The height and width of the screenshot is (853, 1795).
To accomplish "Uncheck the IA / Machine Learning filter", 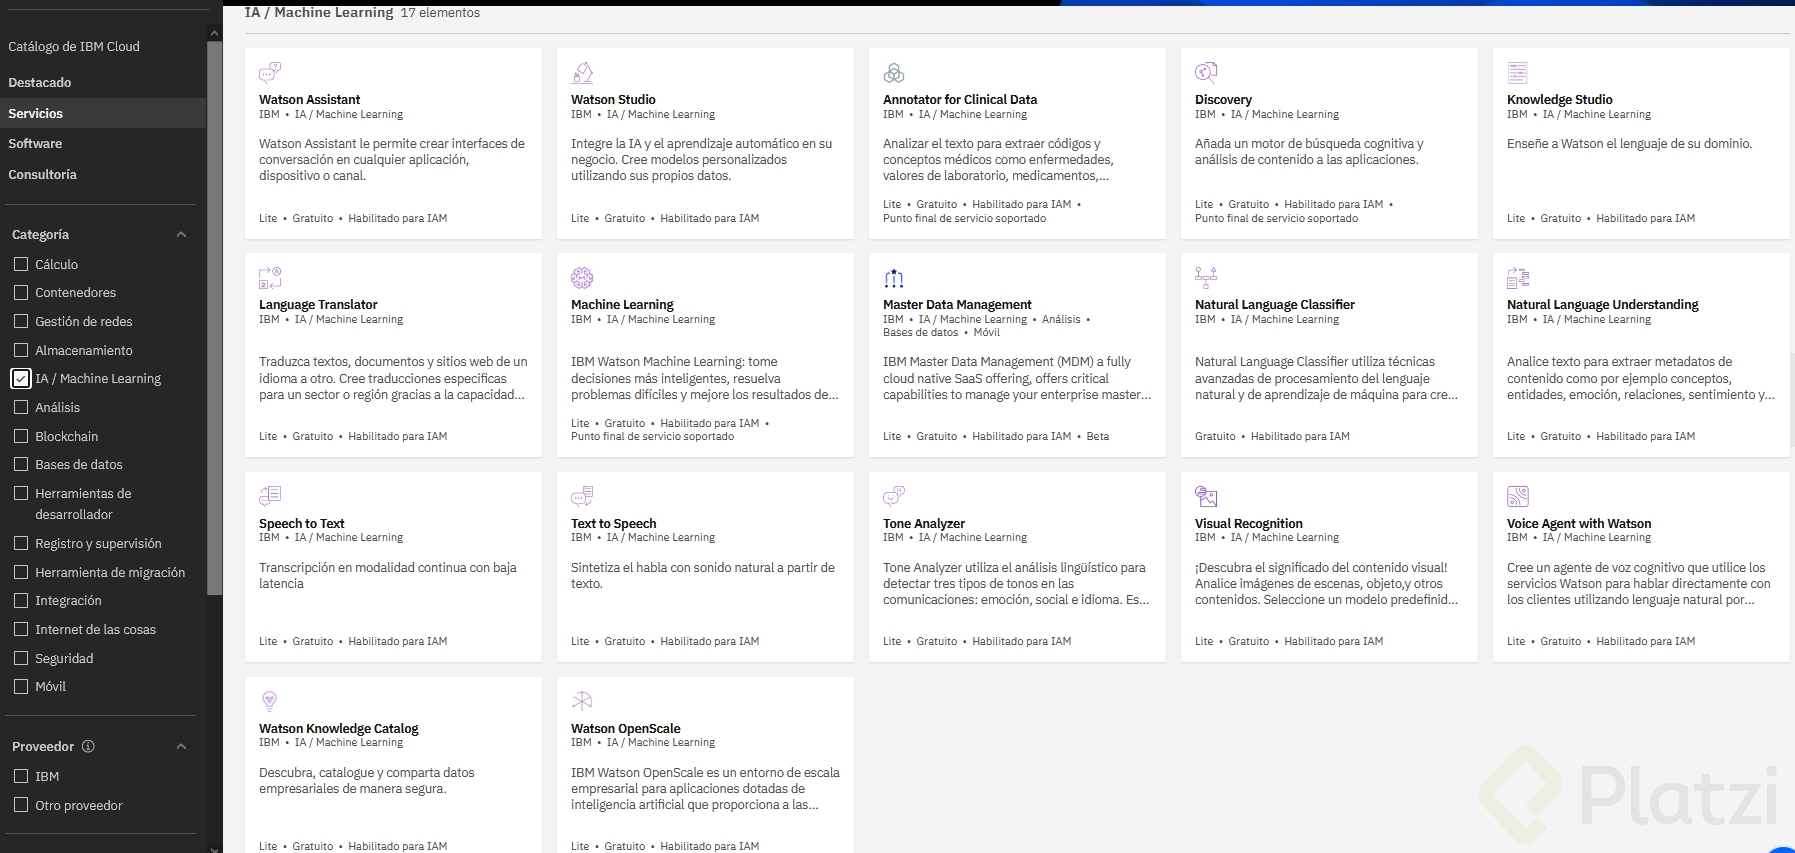I will (x=21, y=378).
